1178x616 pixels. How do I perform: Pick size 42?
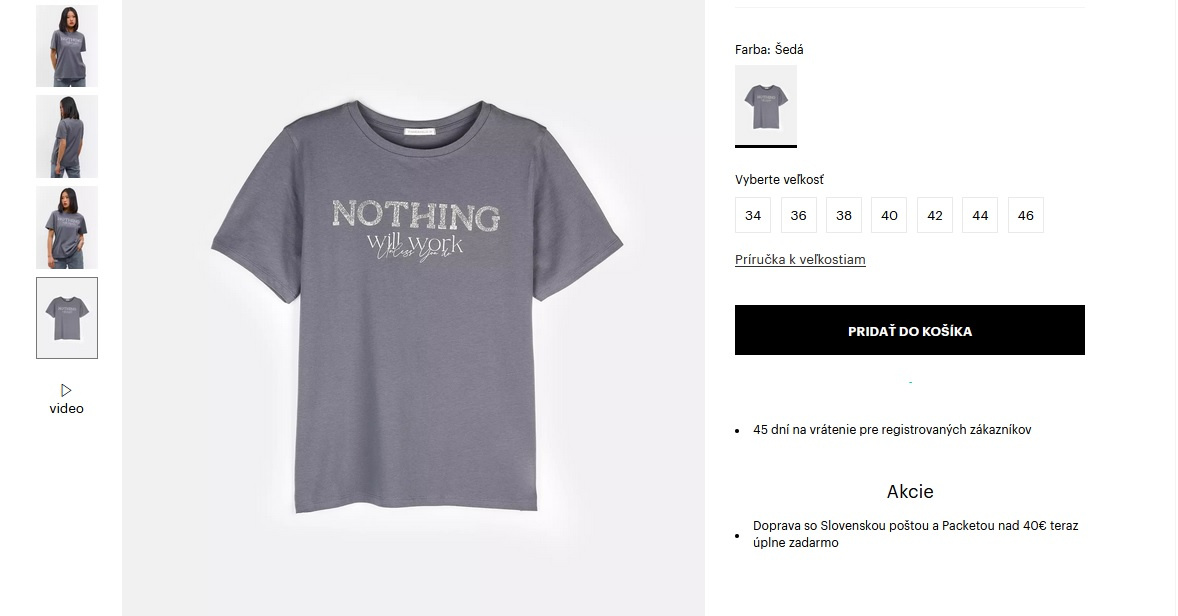pos(935,215)
